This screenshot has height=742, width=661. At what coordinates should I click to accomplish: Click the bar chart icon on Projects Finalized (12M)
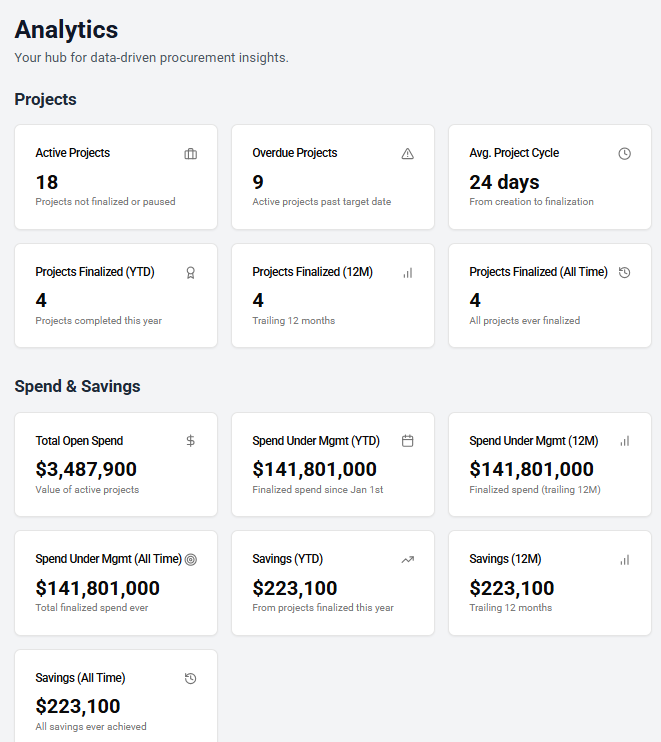tap(407, 272)
